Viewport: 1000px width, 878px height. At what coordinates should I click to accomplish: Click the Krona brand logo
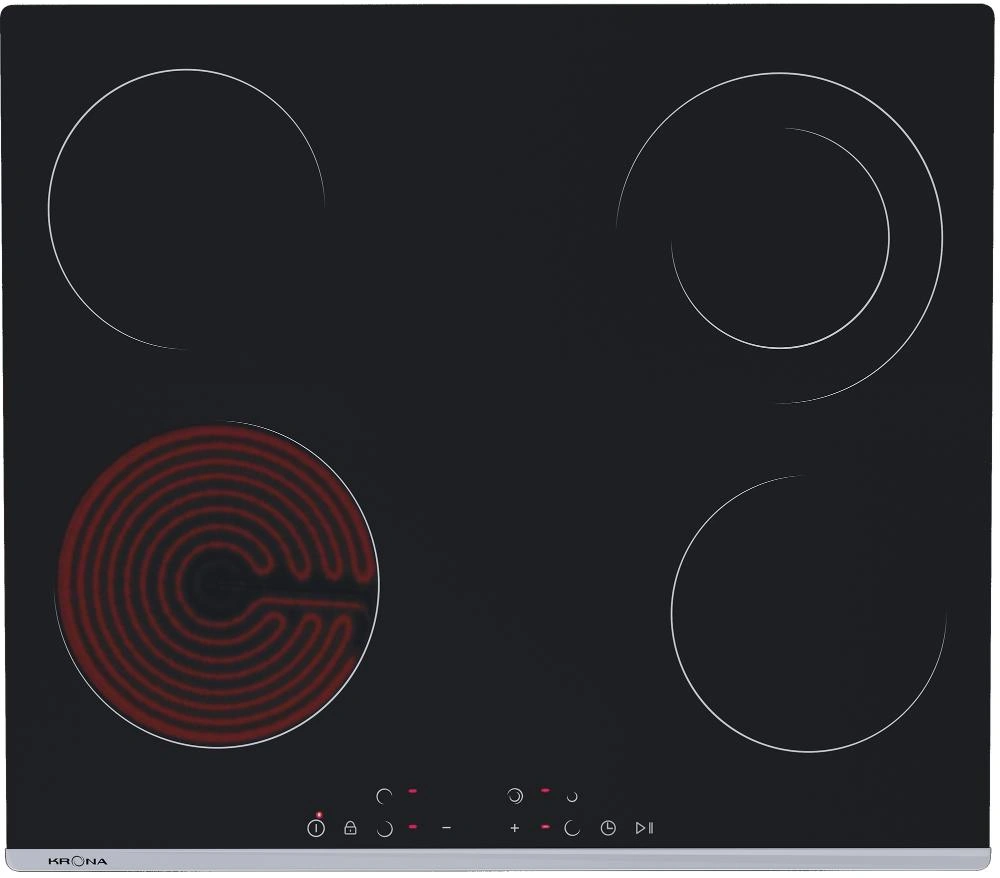pos(77,860)
